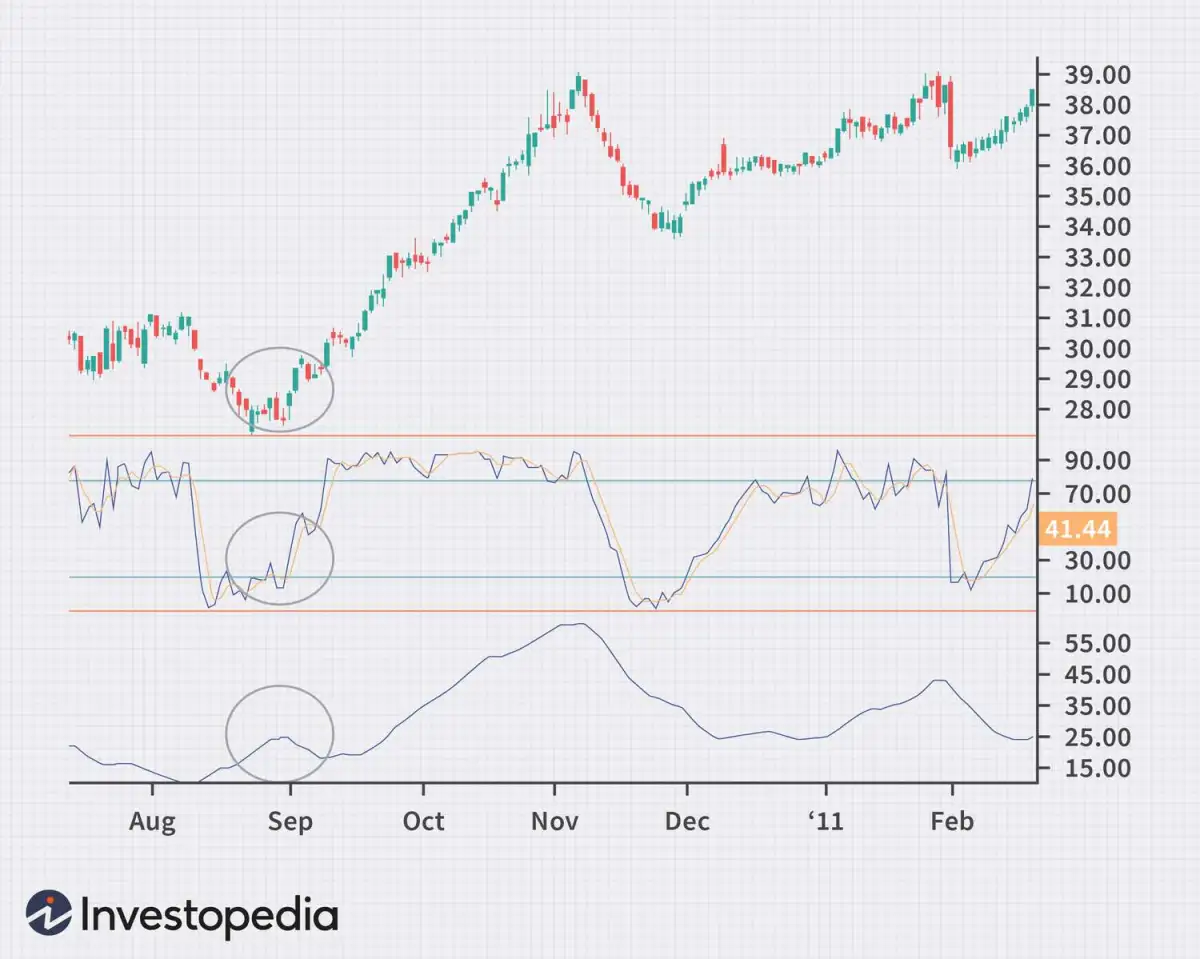Image resolution: width=1200 pixels, height=959 pixels.
Task: Click the Investopedia wordmark text
Action: pos(209,915)
